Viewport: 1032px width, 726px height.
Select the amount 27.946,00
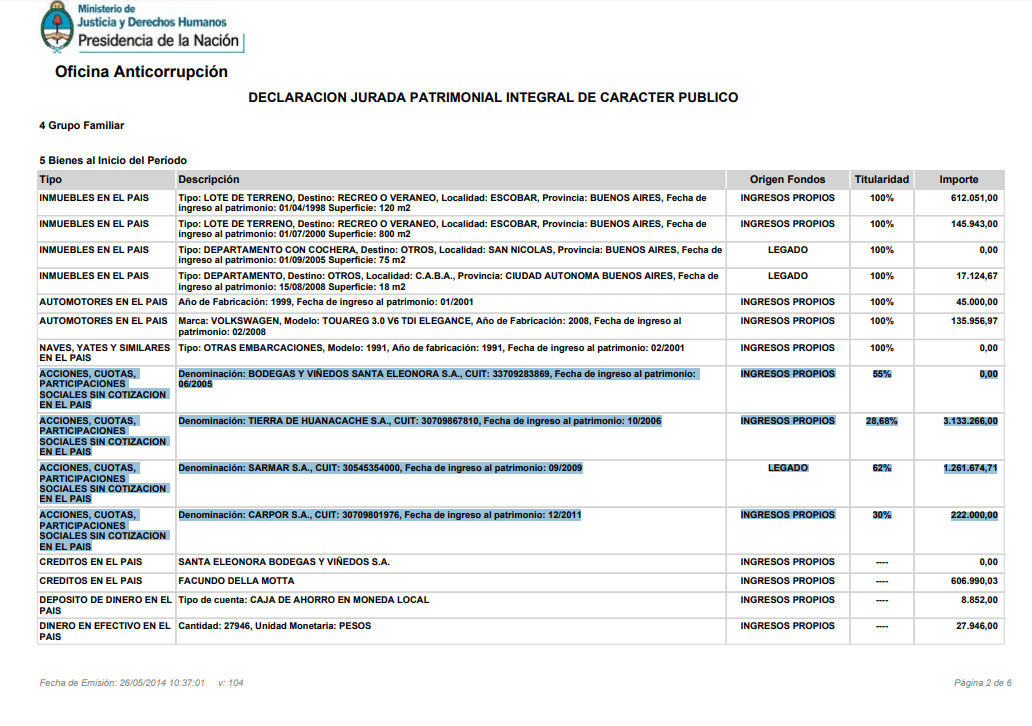[977, 626]
